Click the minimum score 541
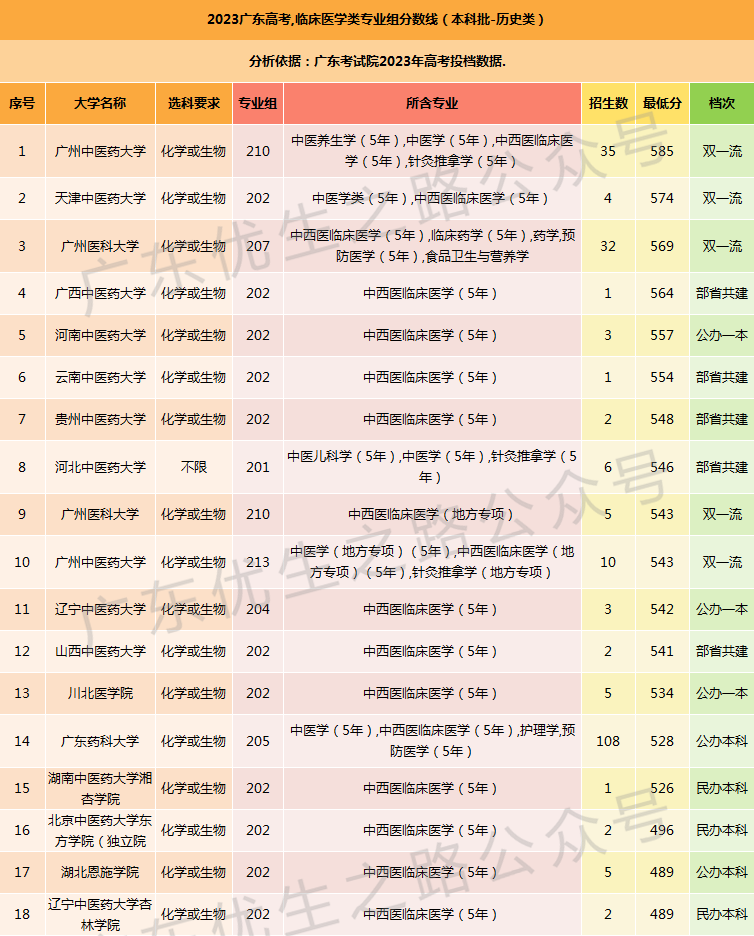This screenshot has height=936, width=754. coord(662,651)
